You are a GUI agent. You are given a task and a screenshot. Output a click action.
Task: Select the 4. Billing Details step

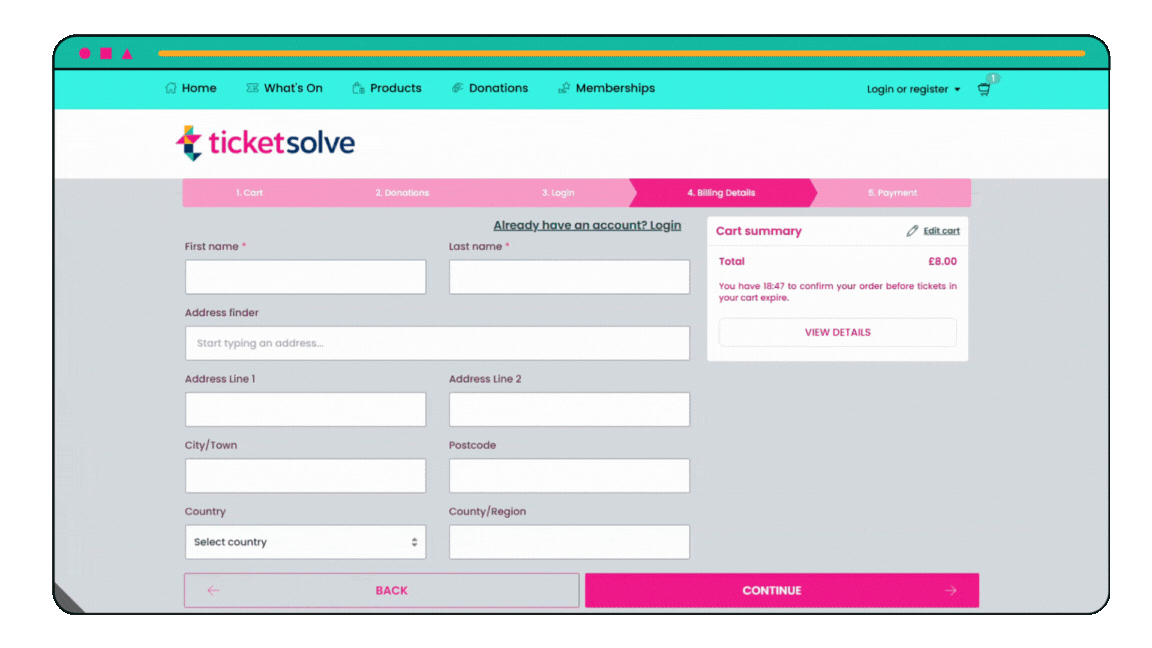pyautogui.click(x=721, y=192)
